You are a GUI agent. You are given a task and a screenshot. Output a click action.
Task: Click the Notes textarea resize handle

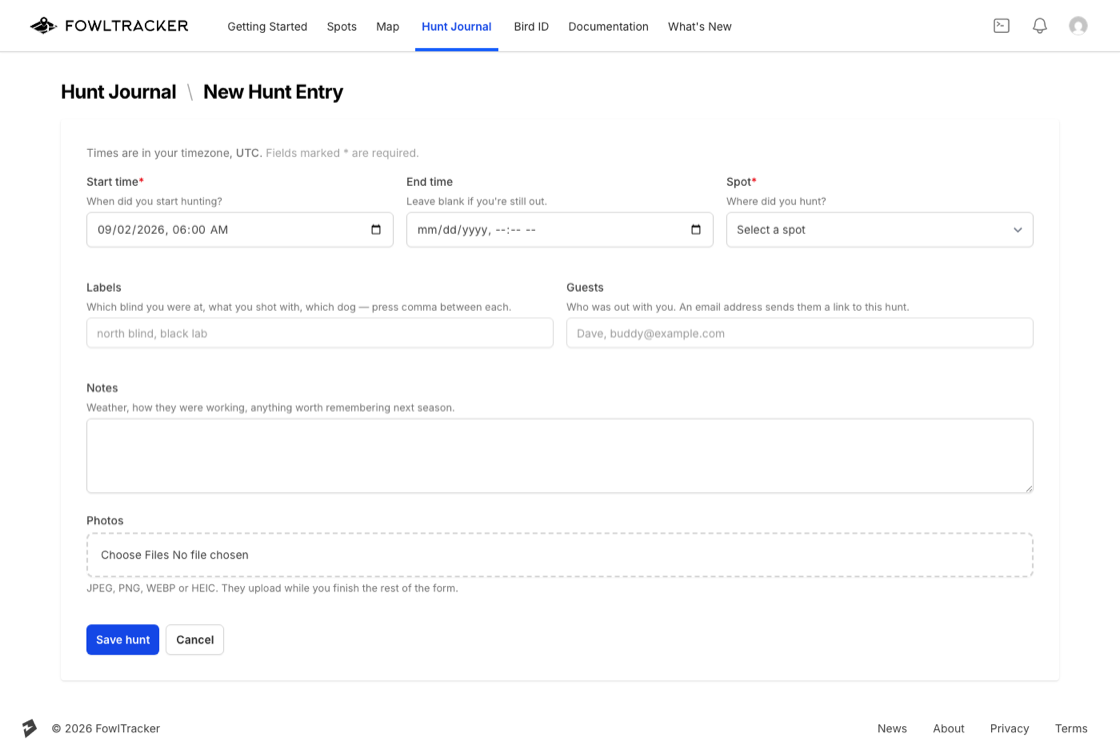(x=1029, y=488)
